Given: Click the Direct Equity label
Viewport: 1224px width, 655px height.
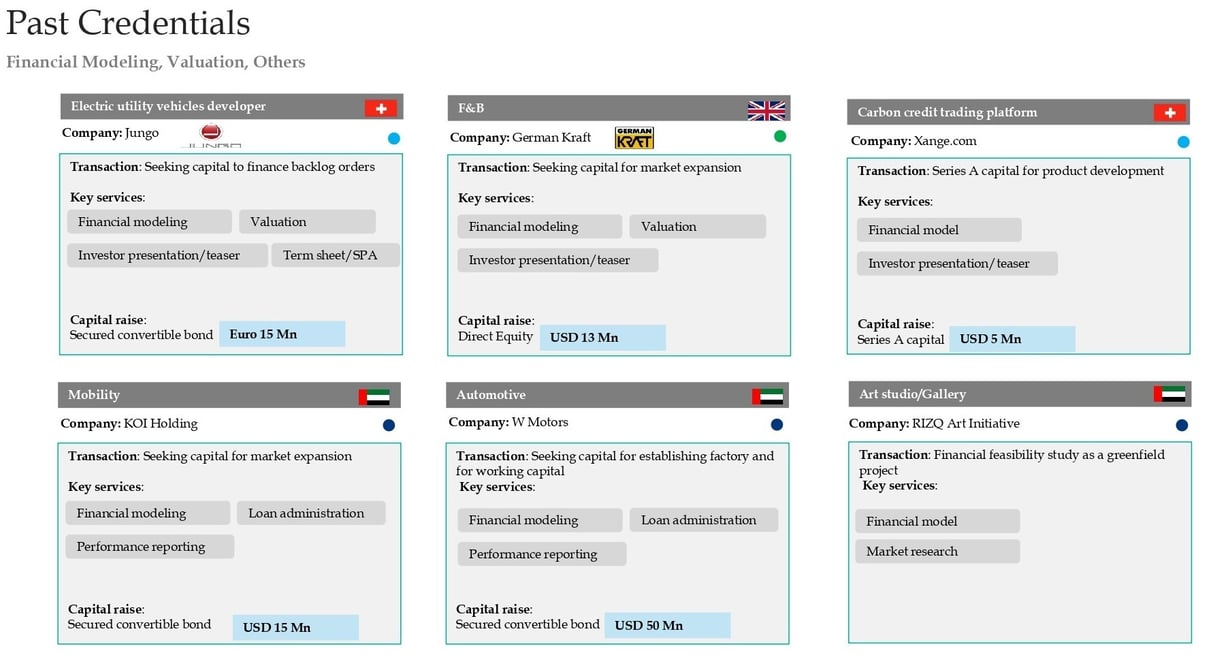Looking at the screenshot, I should click(496, 336).
